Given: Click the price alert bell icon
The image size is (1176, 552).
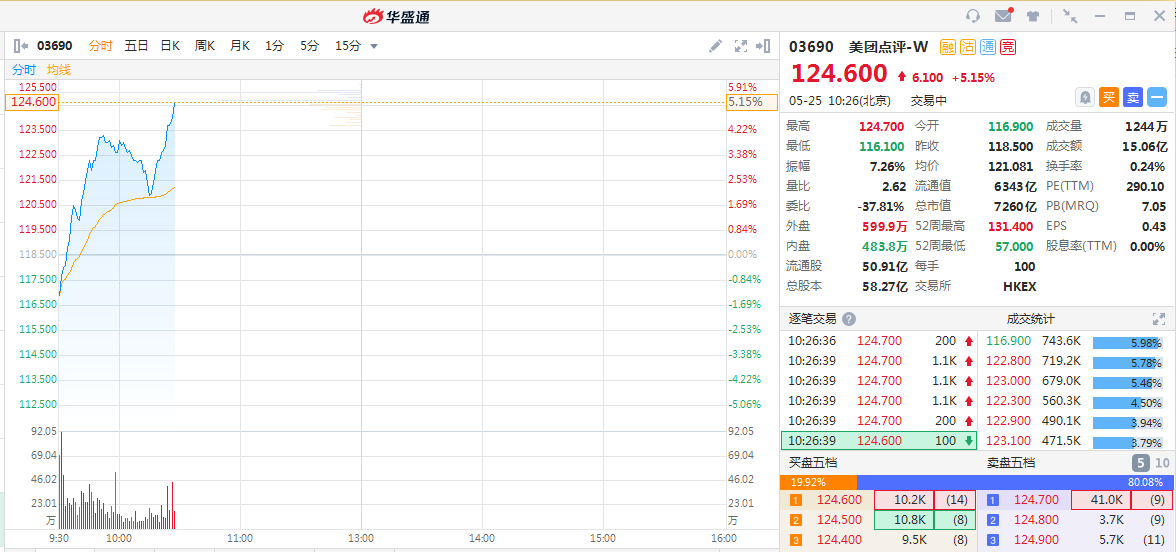Looking at the screenshot, I should pos(1085,97).
